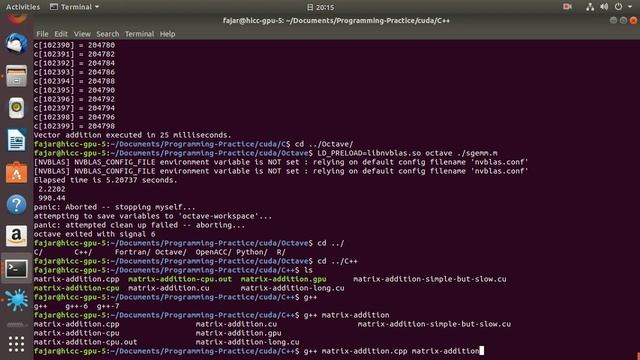Open the Edit menu

pyautogui.click(x=61, y=34)
